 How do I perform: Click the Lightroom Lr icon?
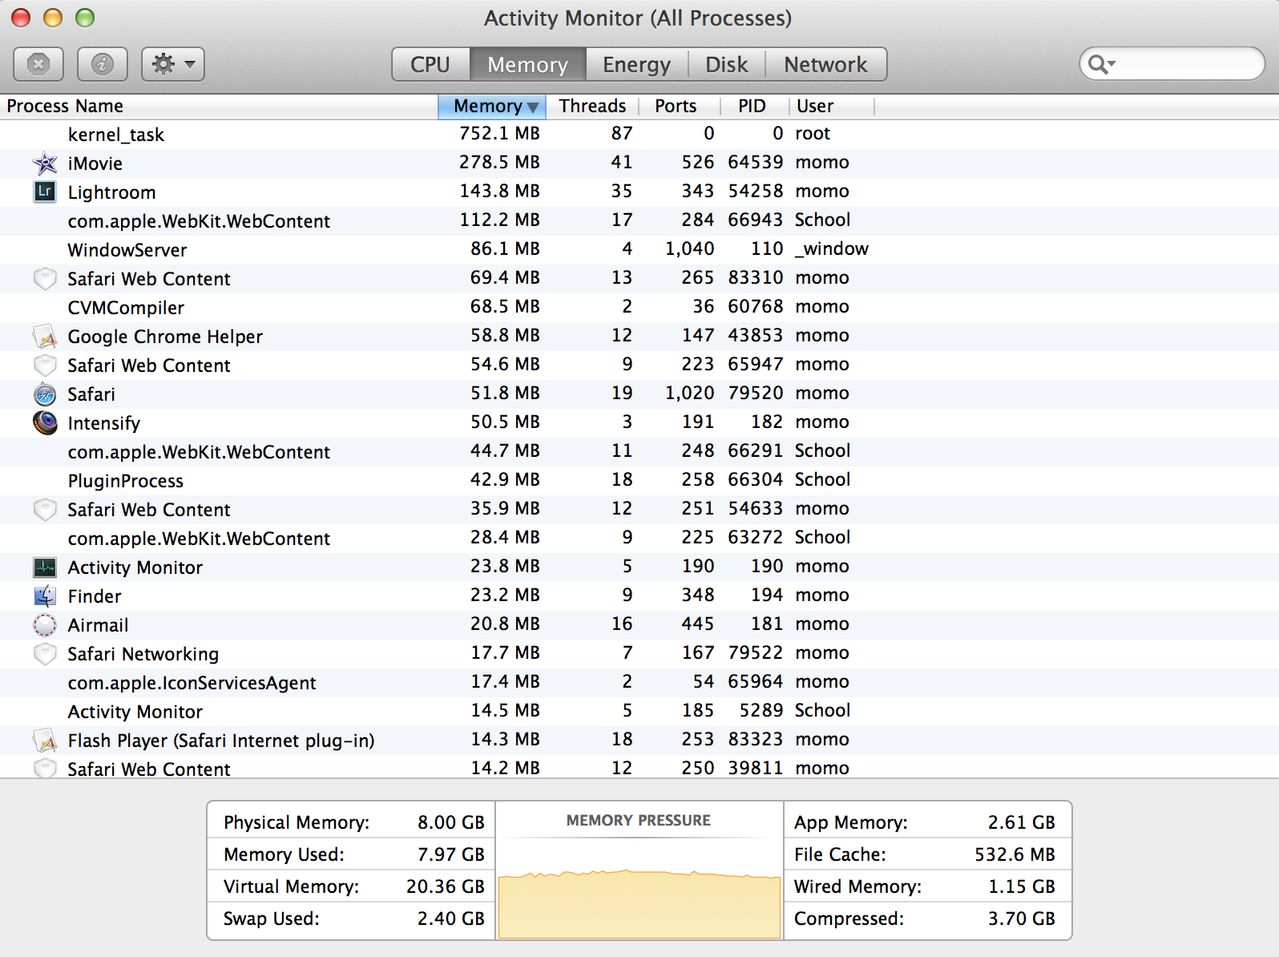click(x=45, y=191)
